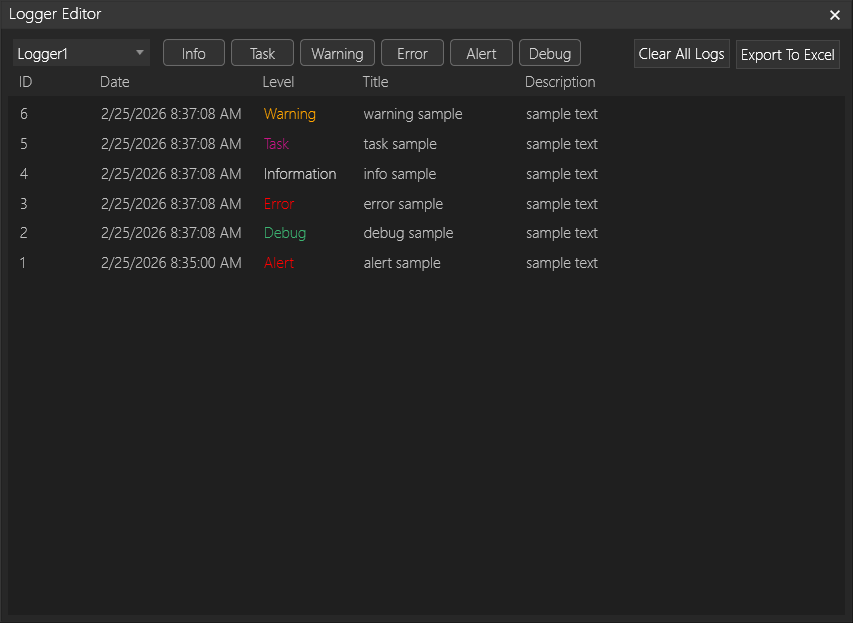Viewport: 853px width, 623px height.
Task: Click the ID 1 cell
Action: [x=23, y=263]
